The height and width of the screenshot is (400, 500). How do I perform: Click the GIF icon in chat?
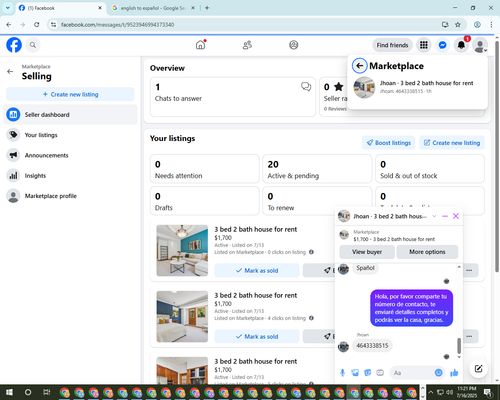380,373
